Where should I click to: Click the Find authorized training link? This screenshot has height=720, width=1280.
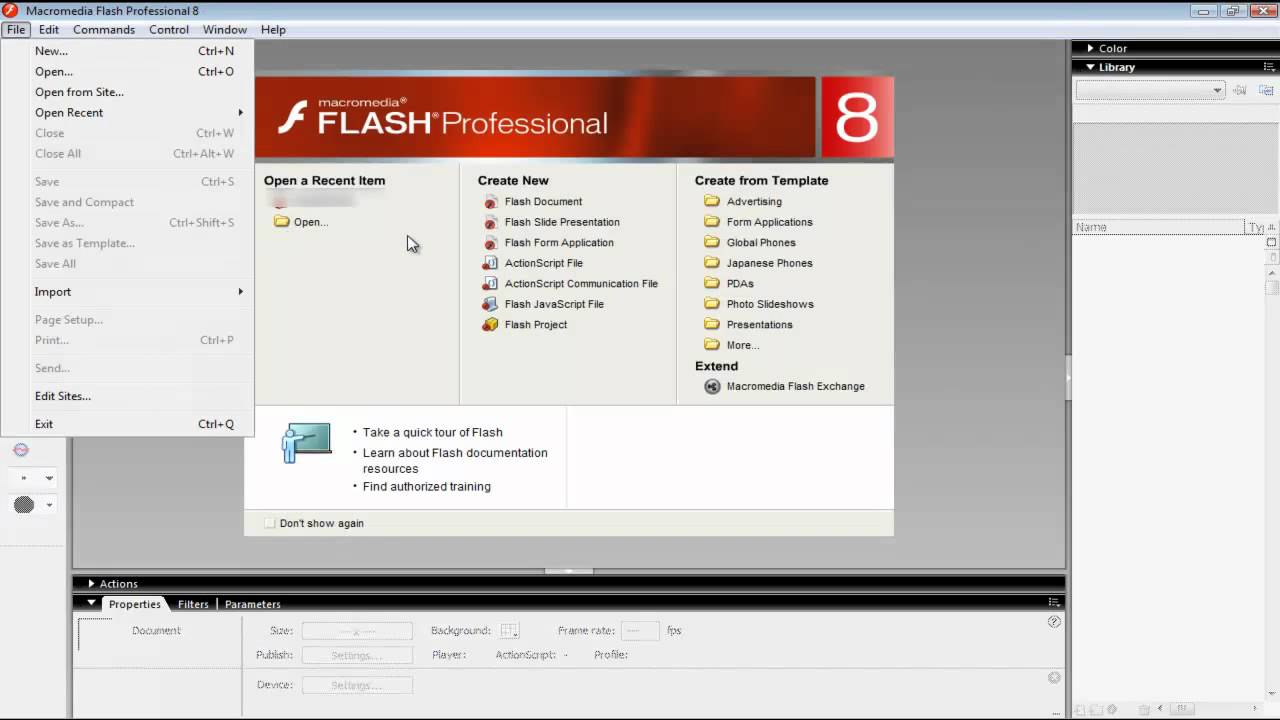427,487
